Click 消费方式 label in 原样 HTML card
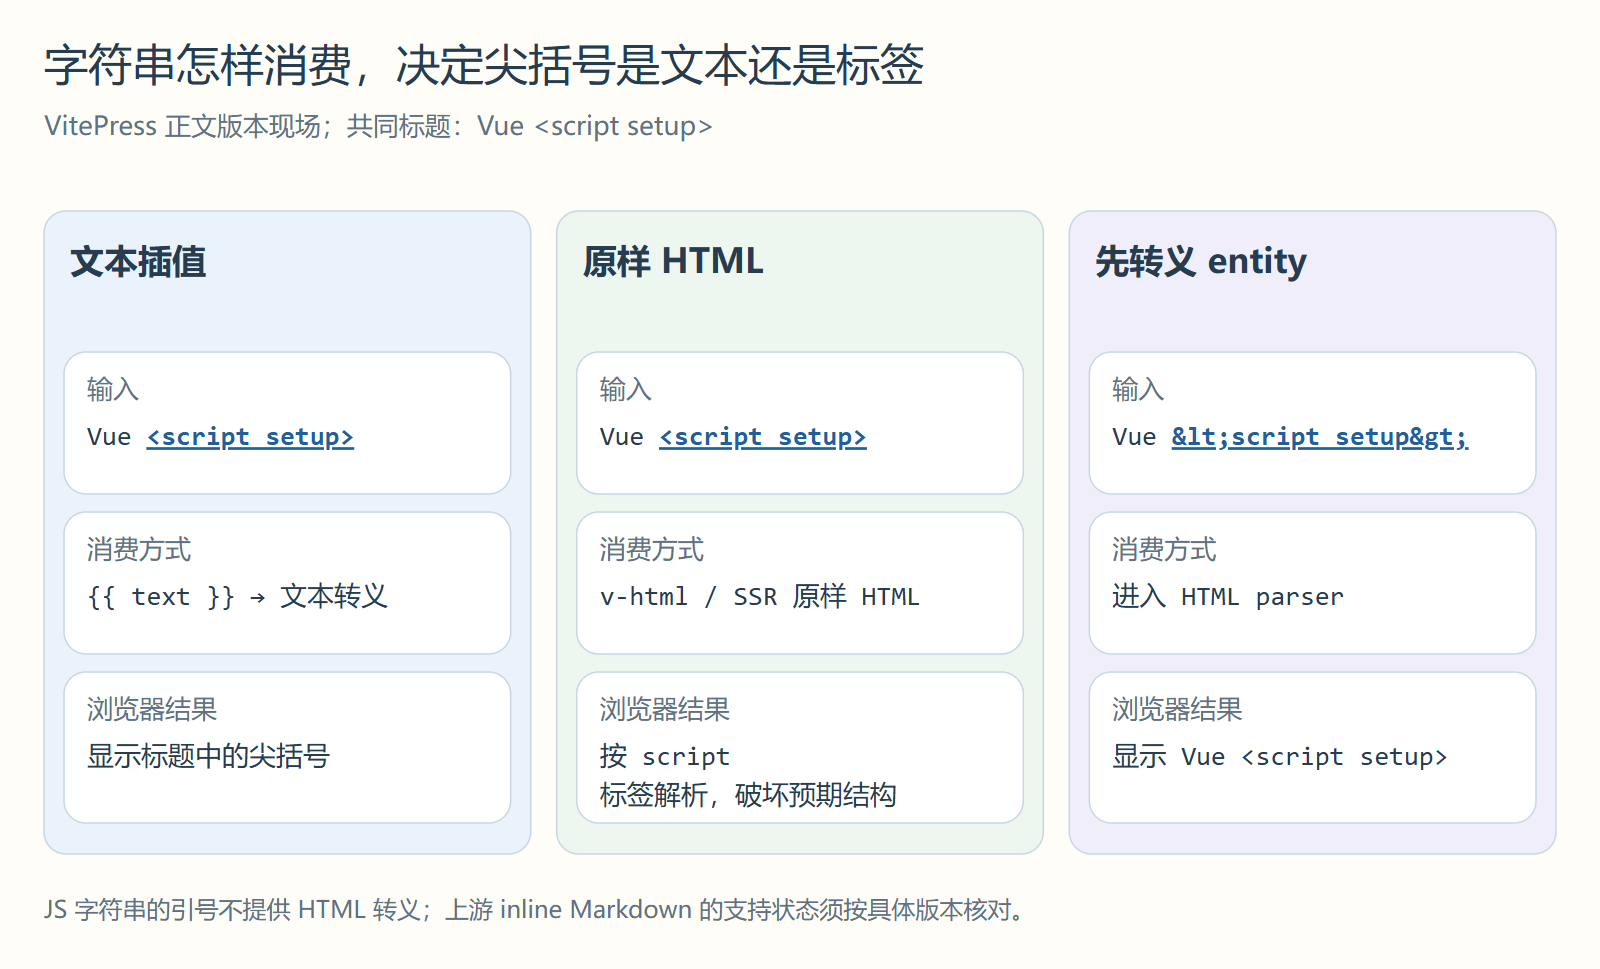This screenshot has height=969, width=1600. (x=652, y=549)
